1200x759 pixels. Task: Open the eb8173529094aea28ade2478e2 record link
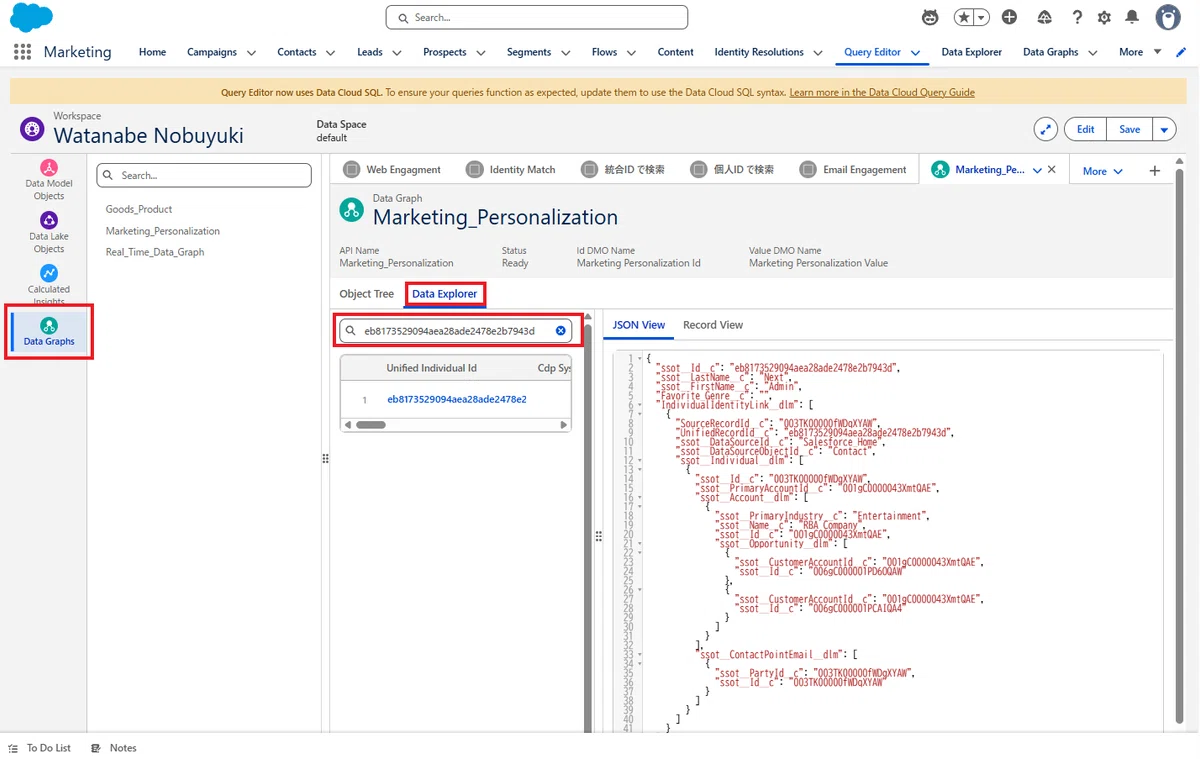point(456,399)
